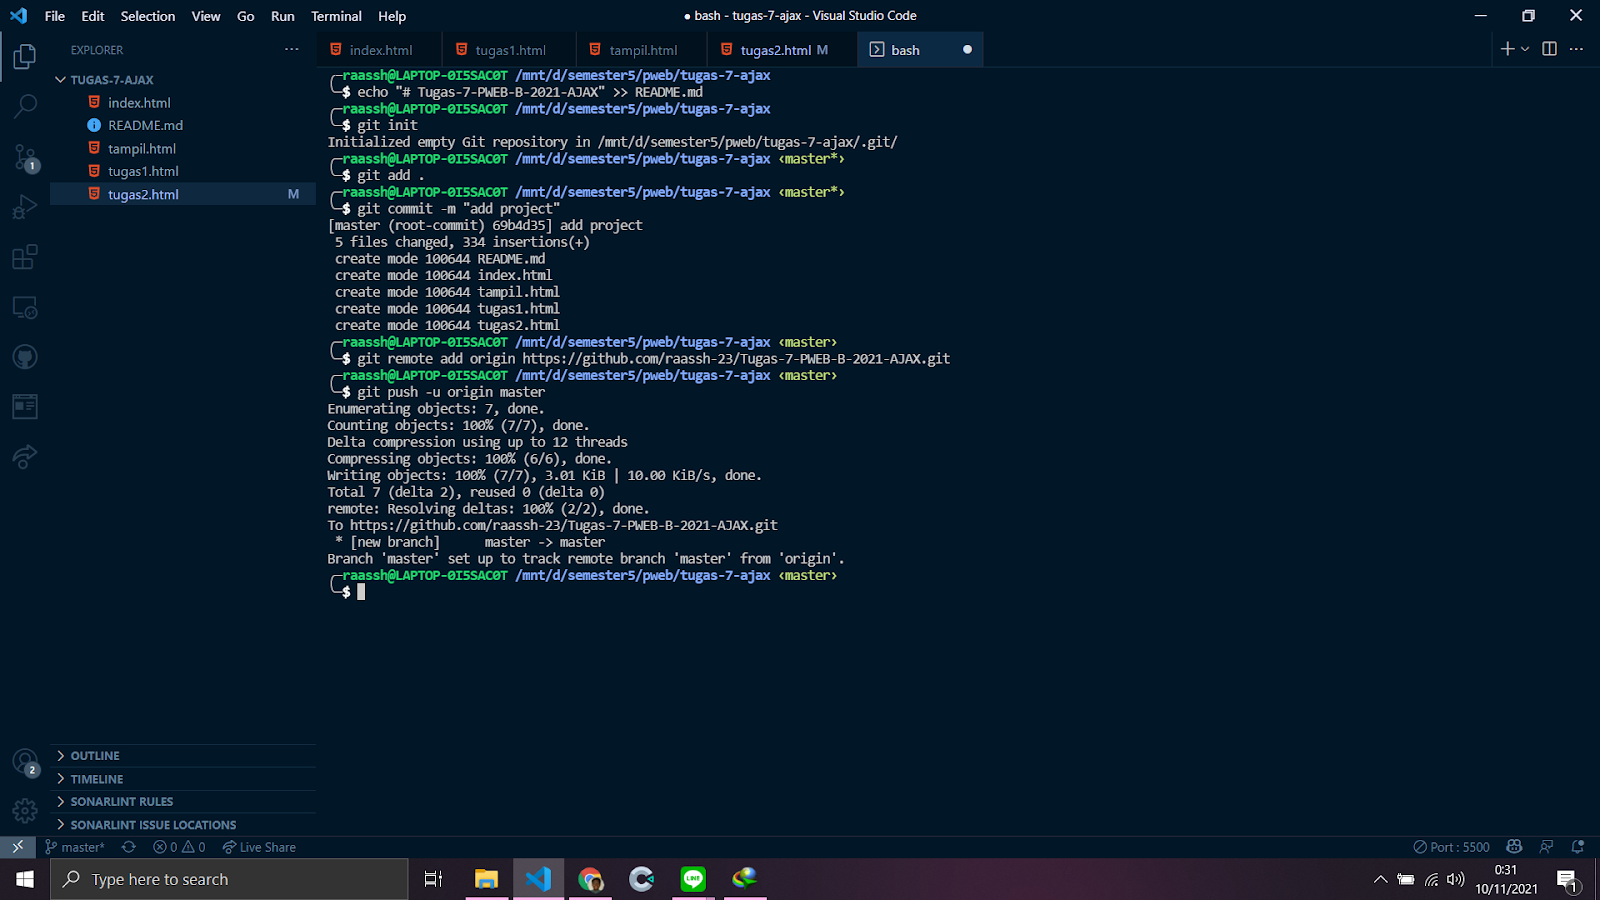Select tugas2.html in the Explorer file tree

(183, 194)
